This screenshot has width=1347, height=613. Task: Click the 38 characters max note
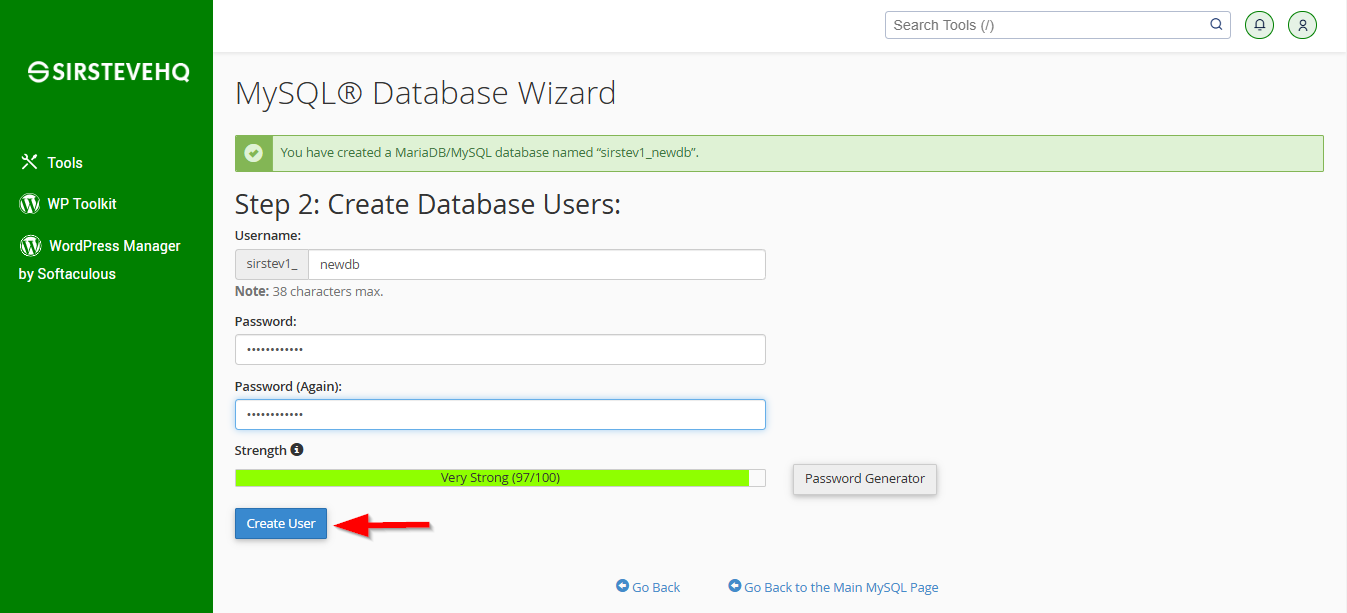coord(309,291)
